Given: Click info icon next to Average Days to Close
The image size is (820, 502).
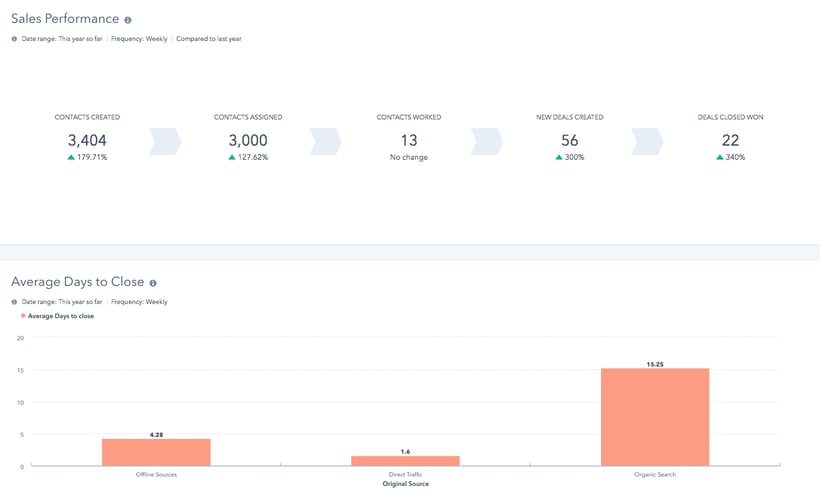Looking at the screenshot, I should (x=153, y=283).
